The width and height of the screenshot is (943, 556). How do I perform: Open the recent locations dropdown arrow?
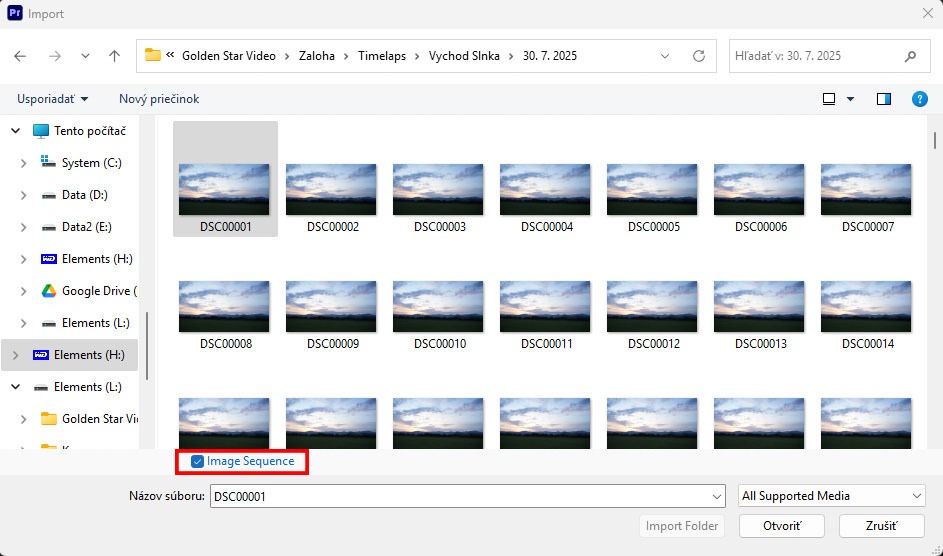[85, 56]
